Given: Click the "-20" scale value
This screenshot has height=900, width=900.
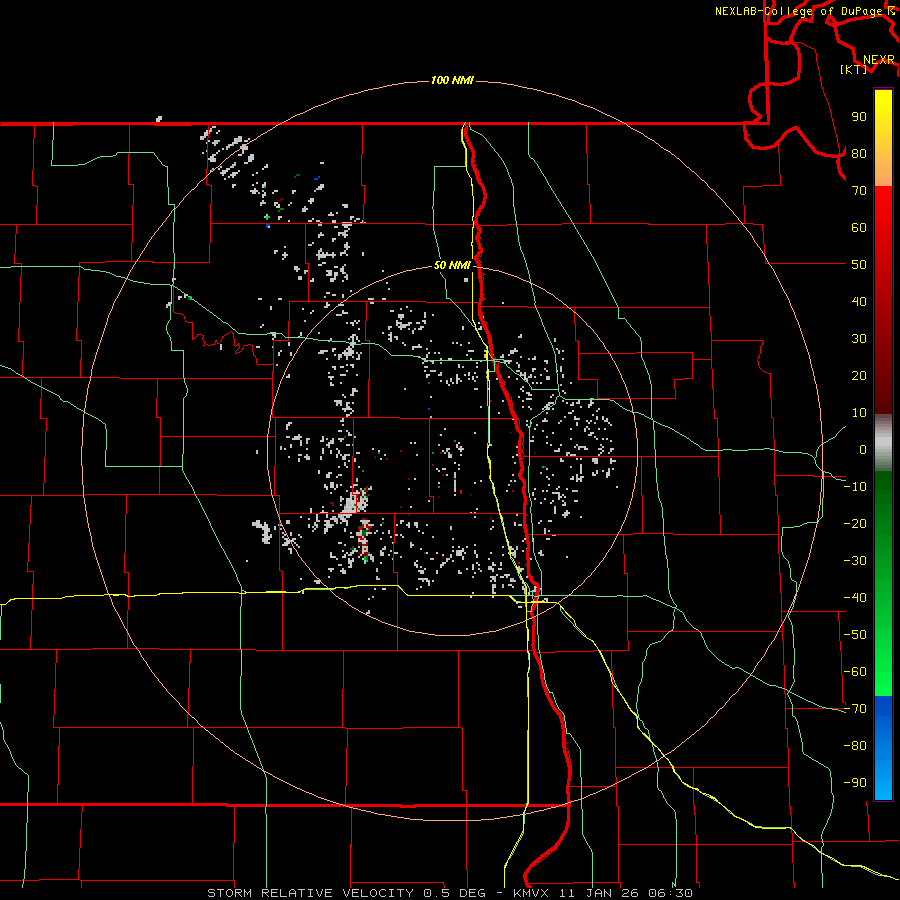Looking at the screenshot, I should [x=855, y=524].
